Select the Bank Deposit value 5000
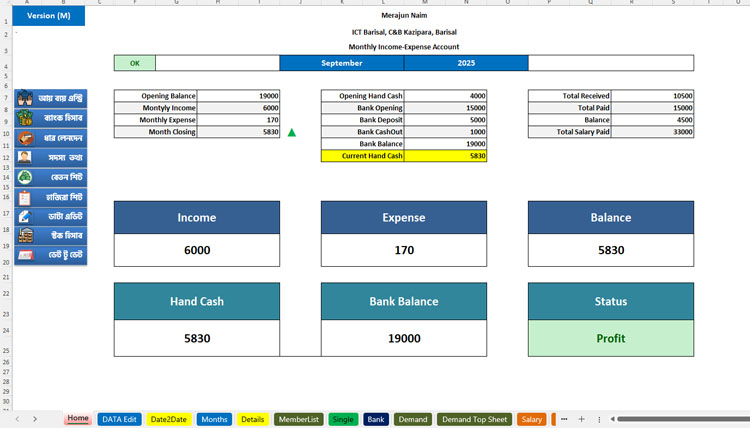 pos(445,120)
